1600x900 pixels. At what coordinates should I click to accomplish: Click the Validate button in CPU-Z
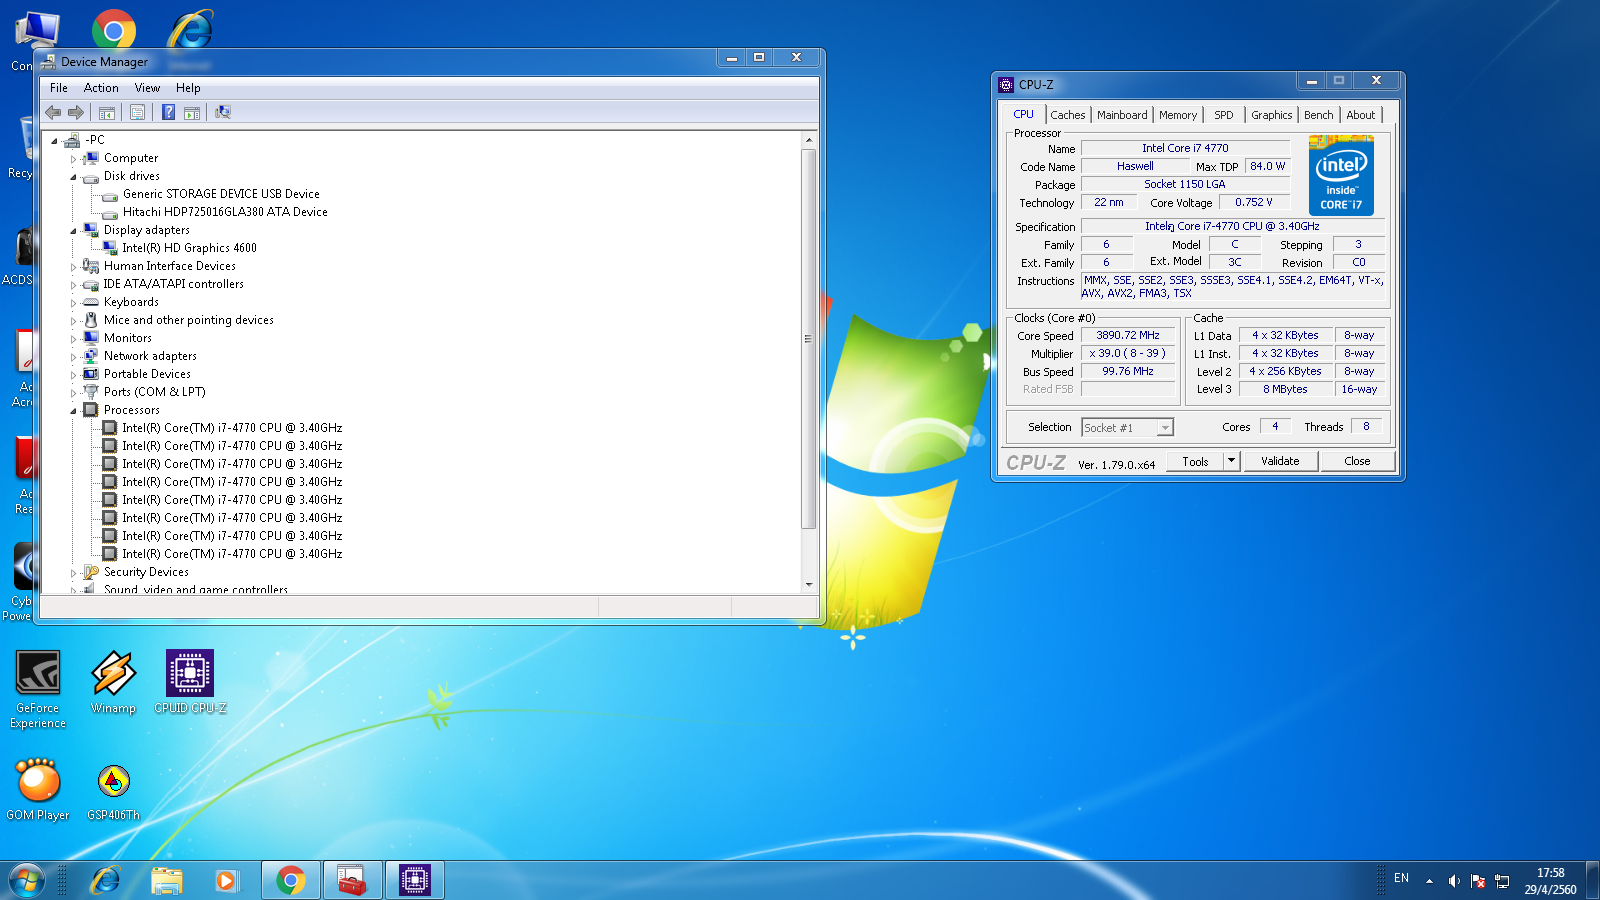pos(1280,461)
